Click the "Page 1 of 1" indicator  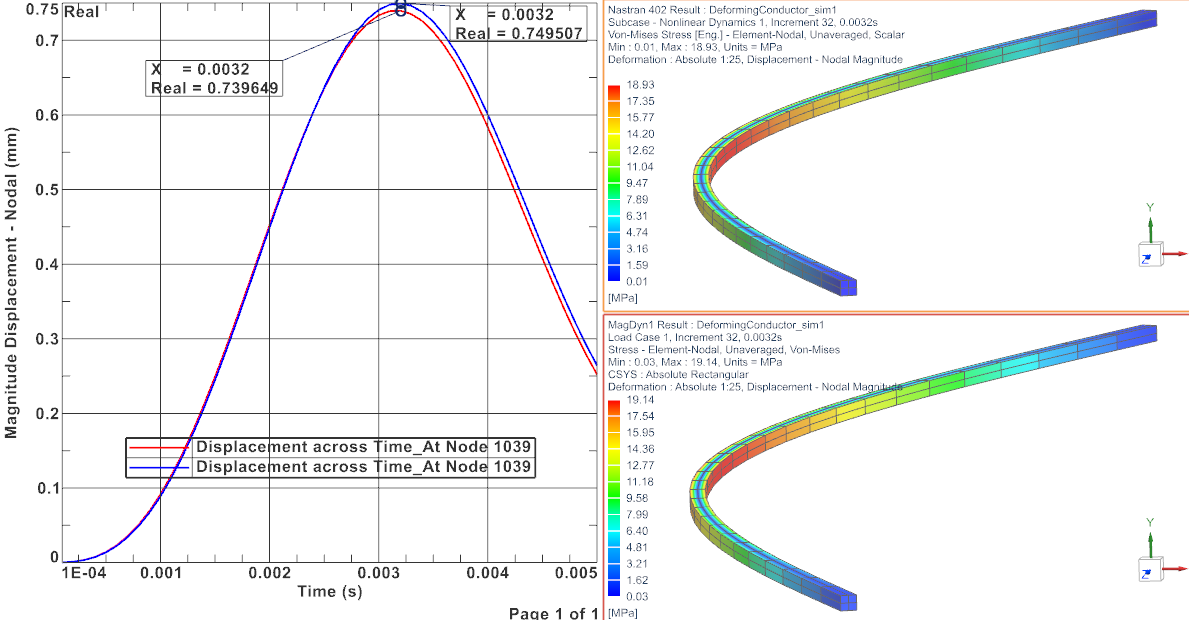[x=553, y=612]
